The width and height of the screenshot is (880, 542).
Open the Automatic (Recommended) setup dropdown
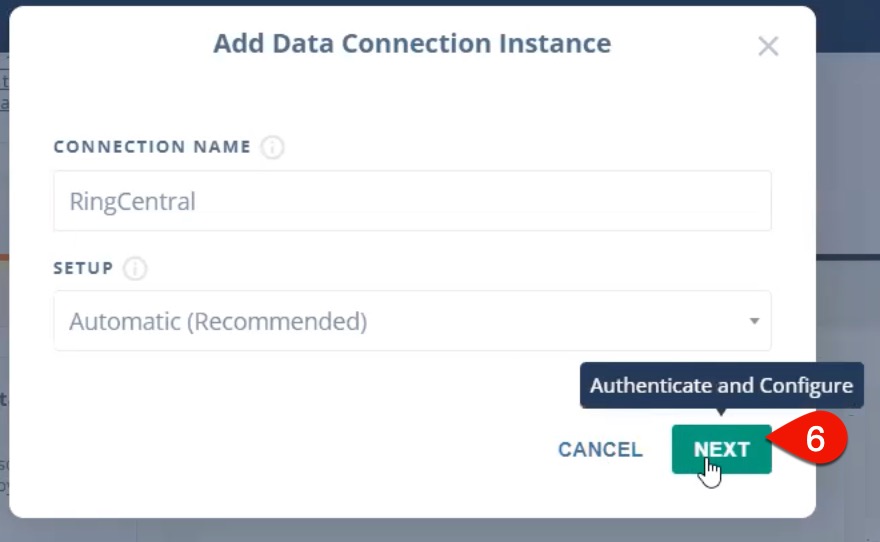click(x=412, y=321)
